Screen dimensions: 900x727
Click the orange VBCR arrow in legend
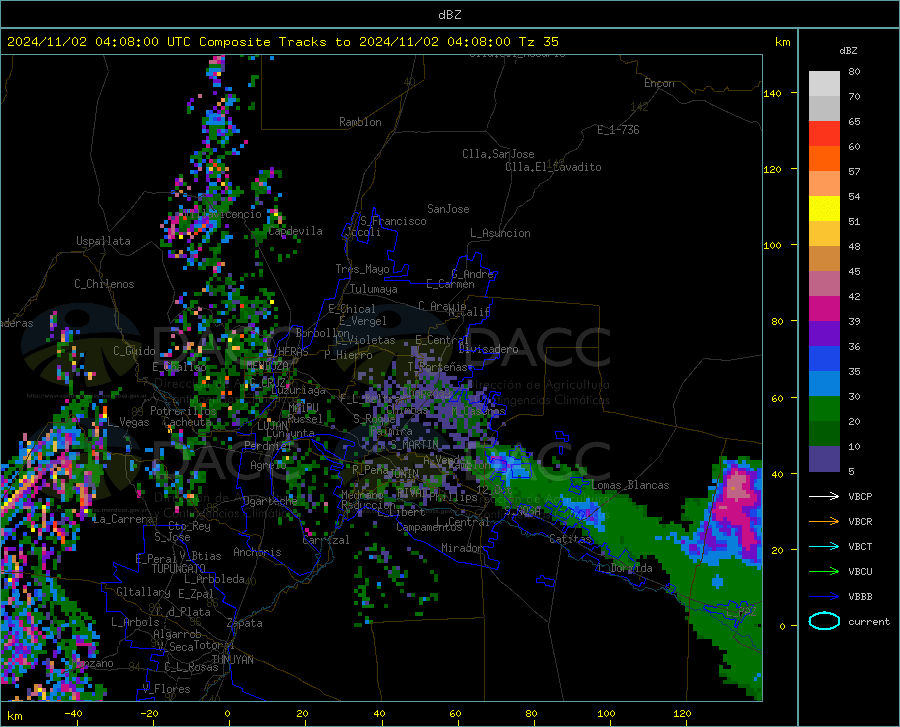pyautogui.click(x=824, y=522)
